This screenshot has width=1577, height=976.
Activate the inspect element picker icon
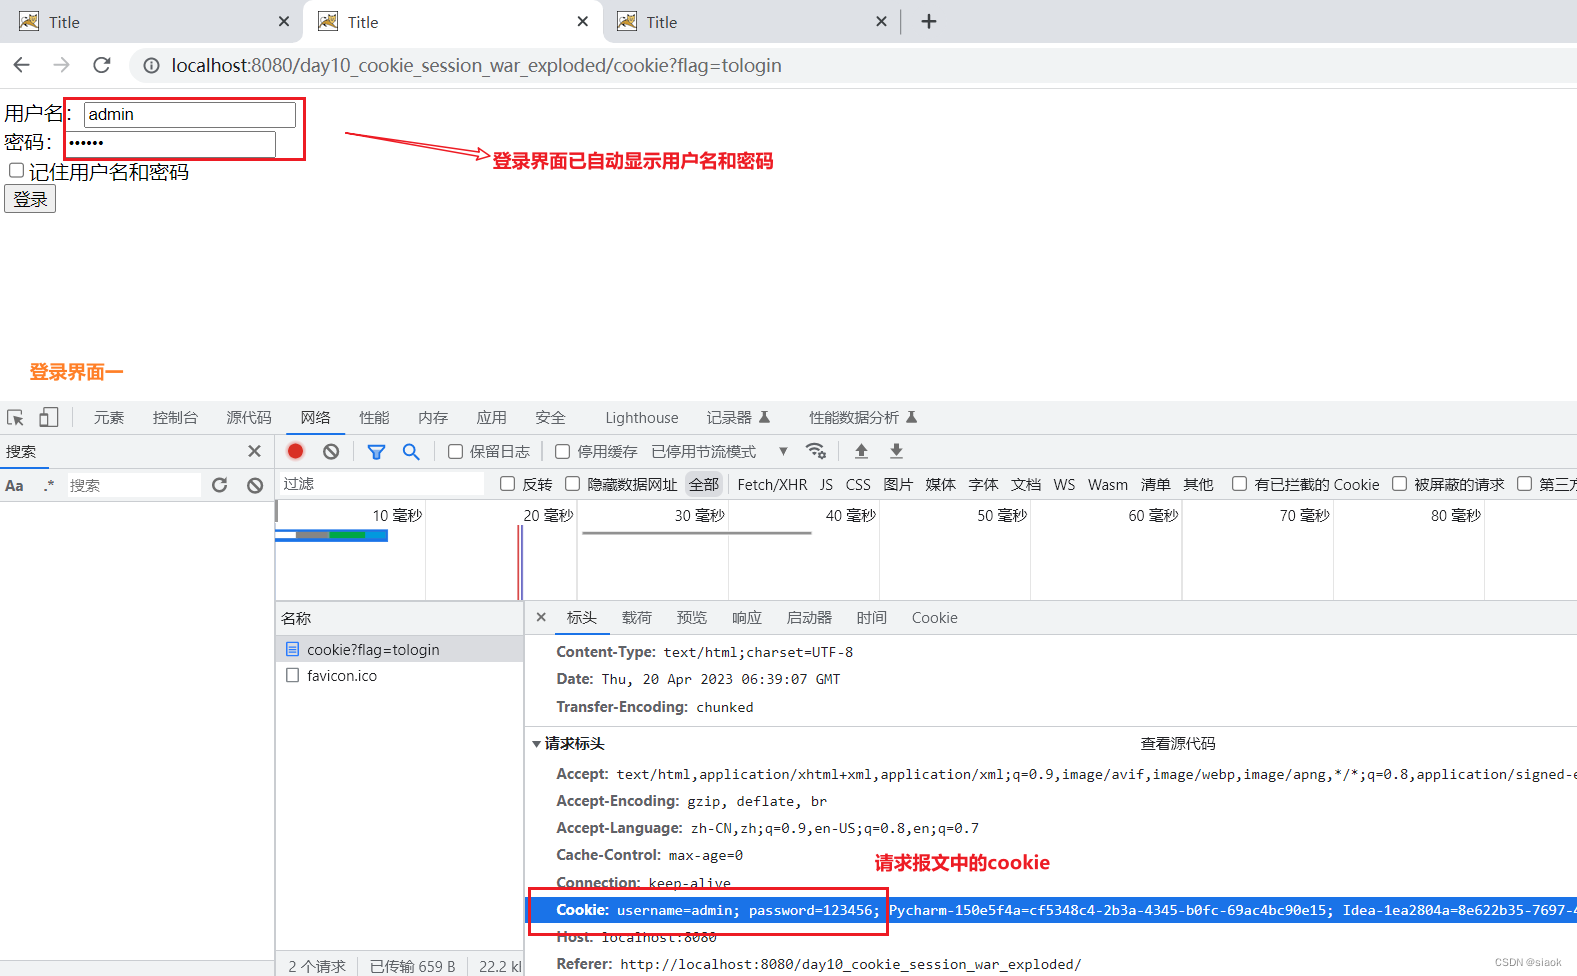(x=15, y=417)
